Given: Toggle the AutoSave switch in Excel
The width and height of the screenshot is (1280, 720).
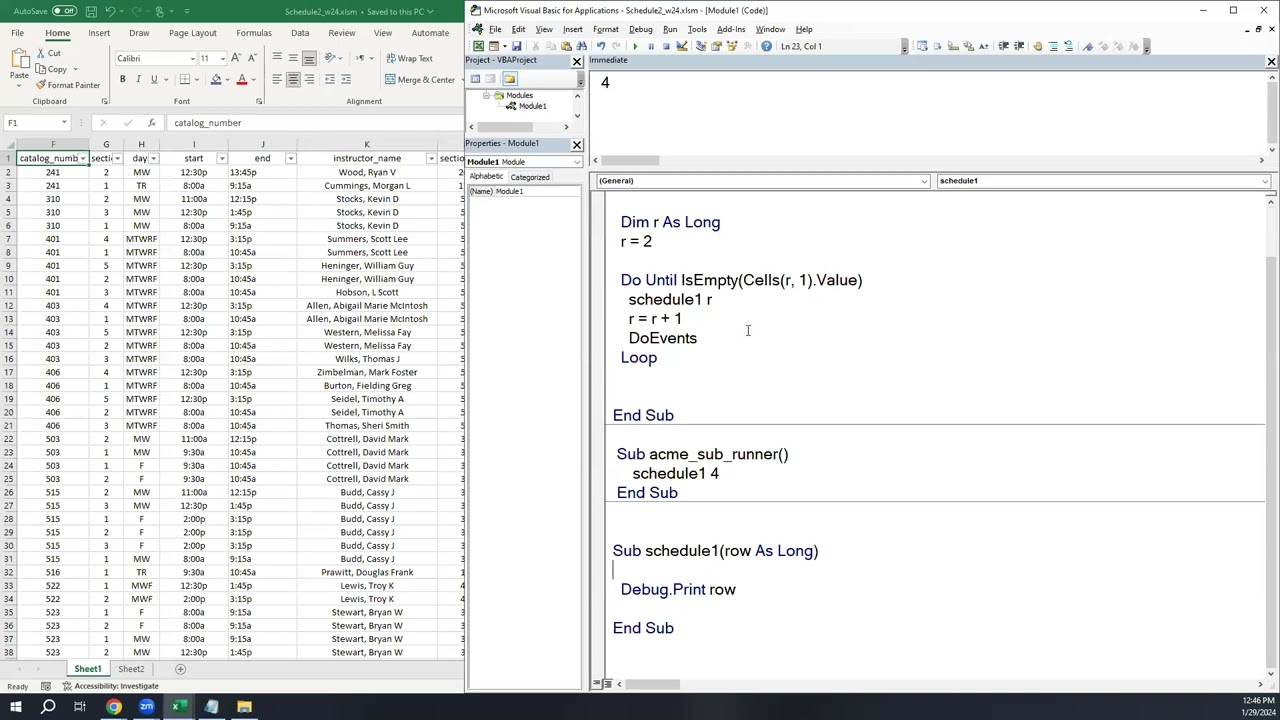Looking at the screenshot, I should pyautogui.click(x=64, y=11).
